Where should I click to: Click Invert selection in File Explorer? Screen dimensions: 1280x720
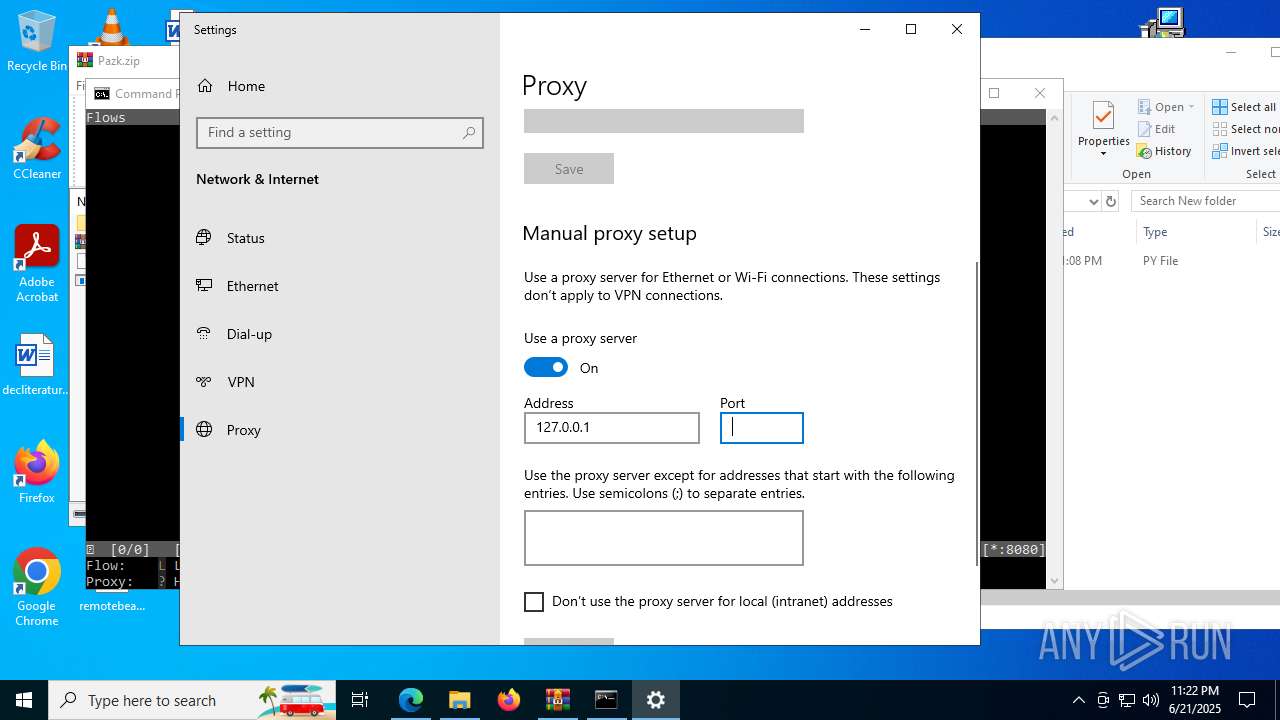[x=1246, y=151]
